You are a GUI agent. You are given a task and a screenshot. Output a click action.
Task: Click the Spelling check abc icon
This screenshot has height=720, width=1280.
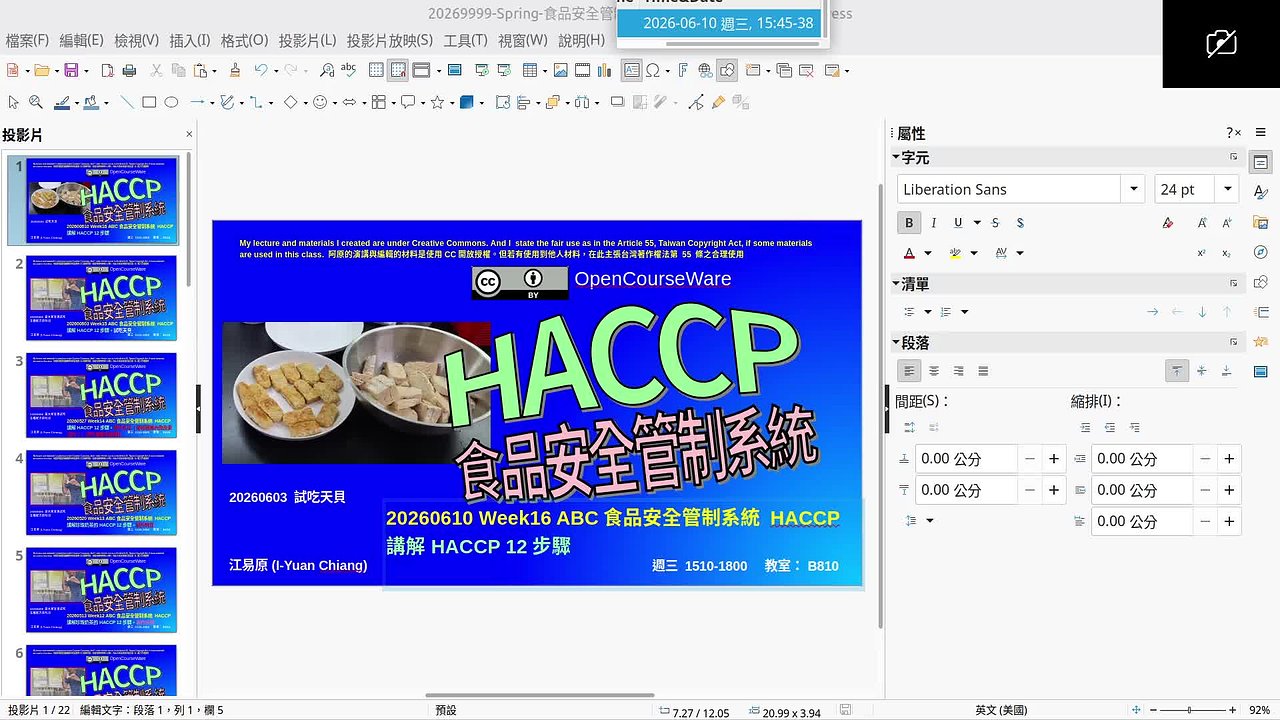point(349,70)
